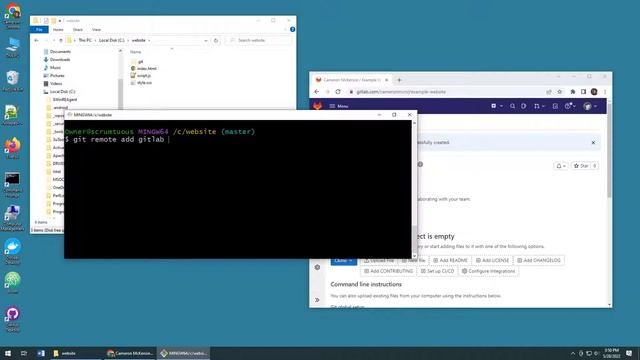Click the Set up CI/CD button

pos(437,271)
